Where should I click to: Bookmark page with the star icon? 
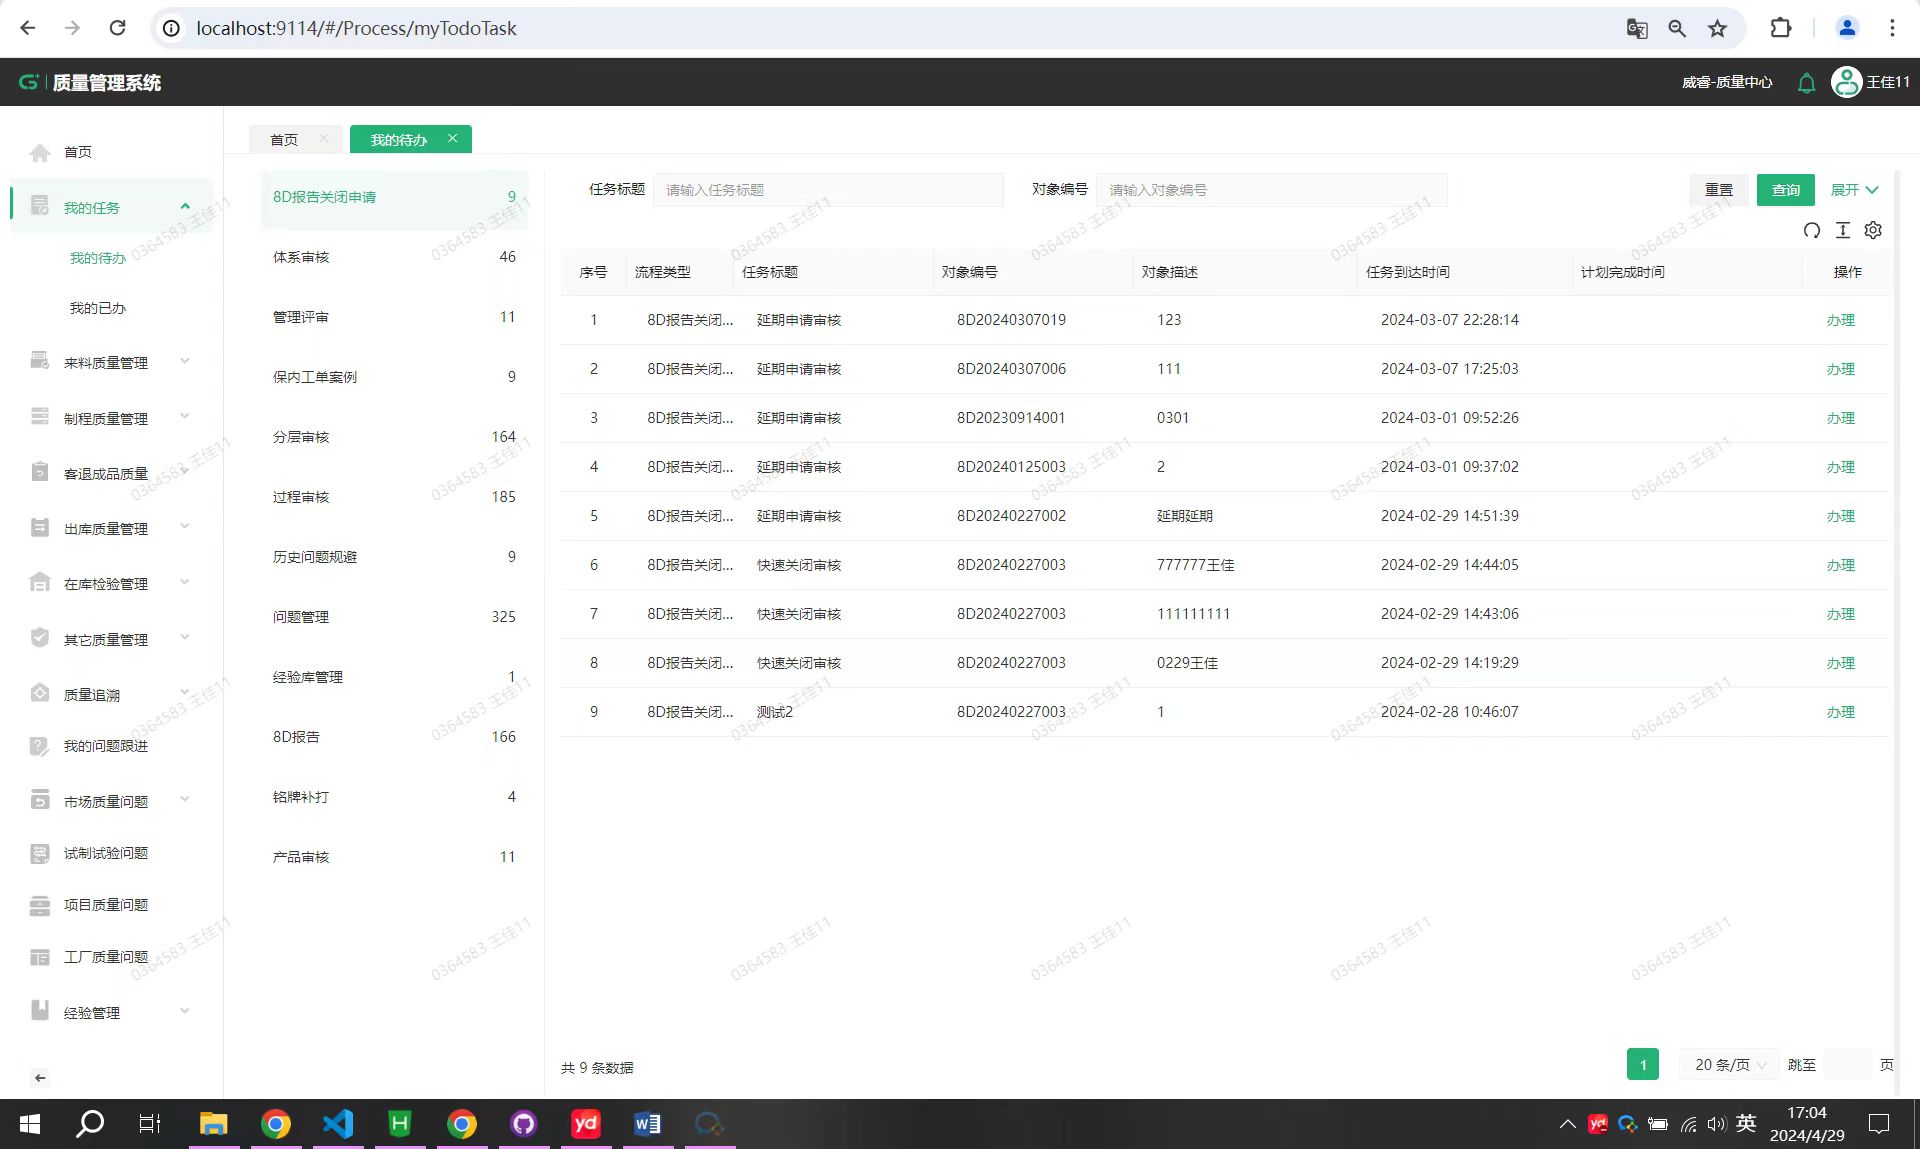coord(1717,28)
